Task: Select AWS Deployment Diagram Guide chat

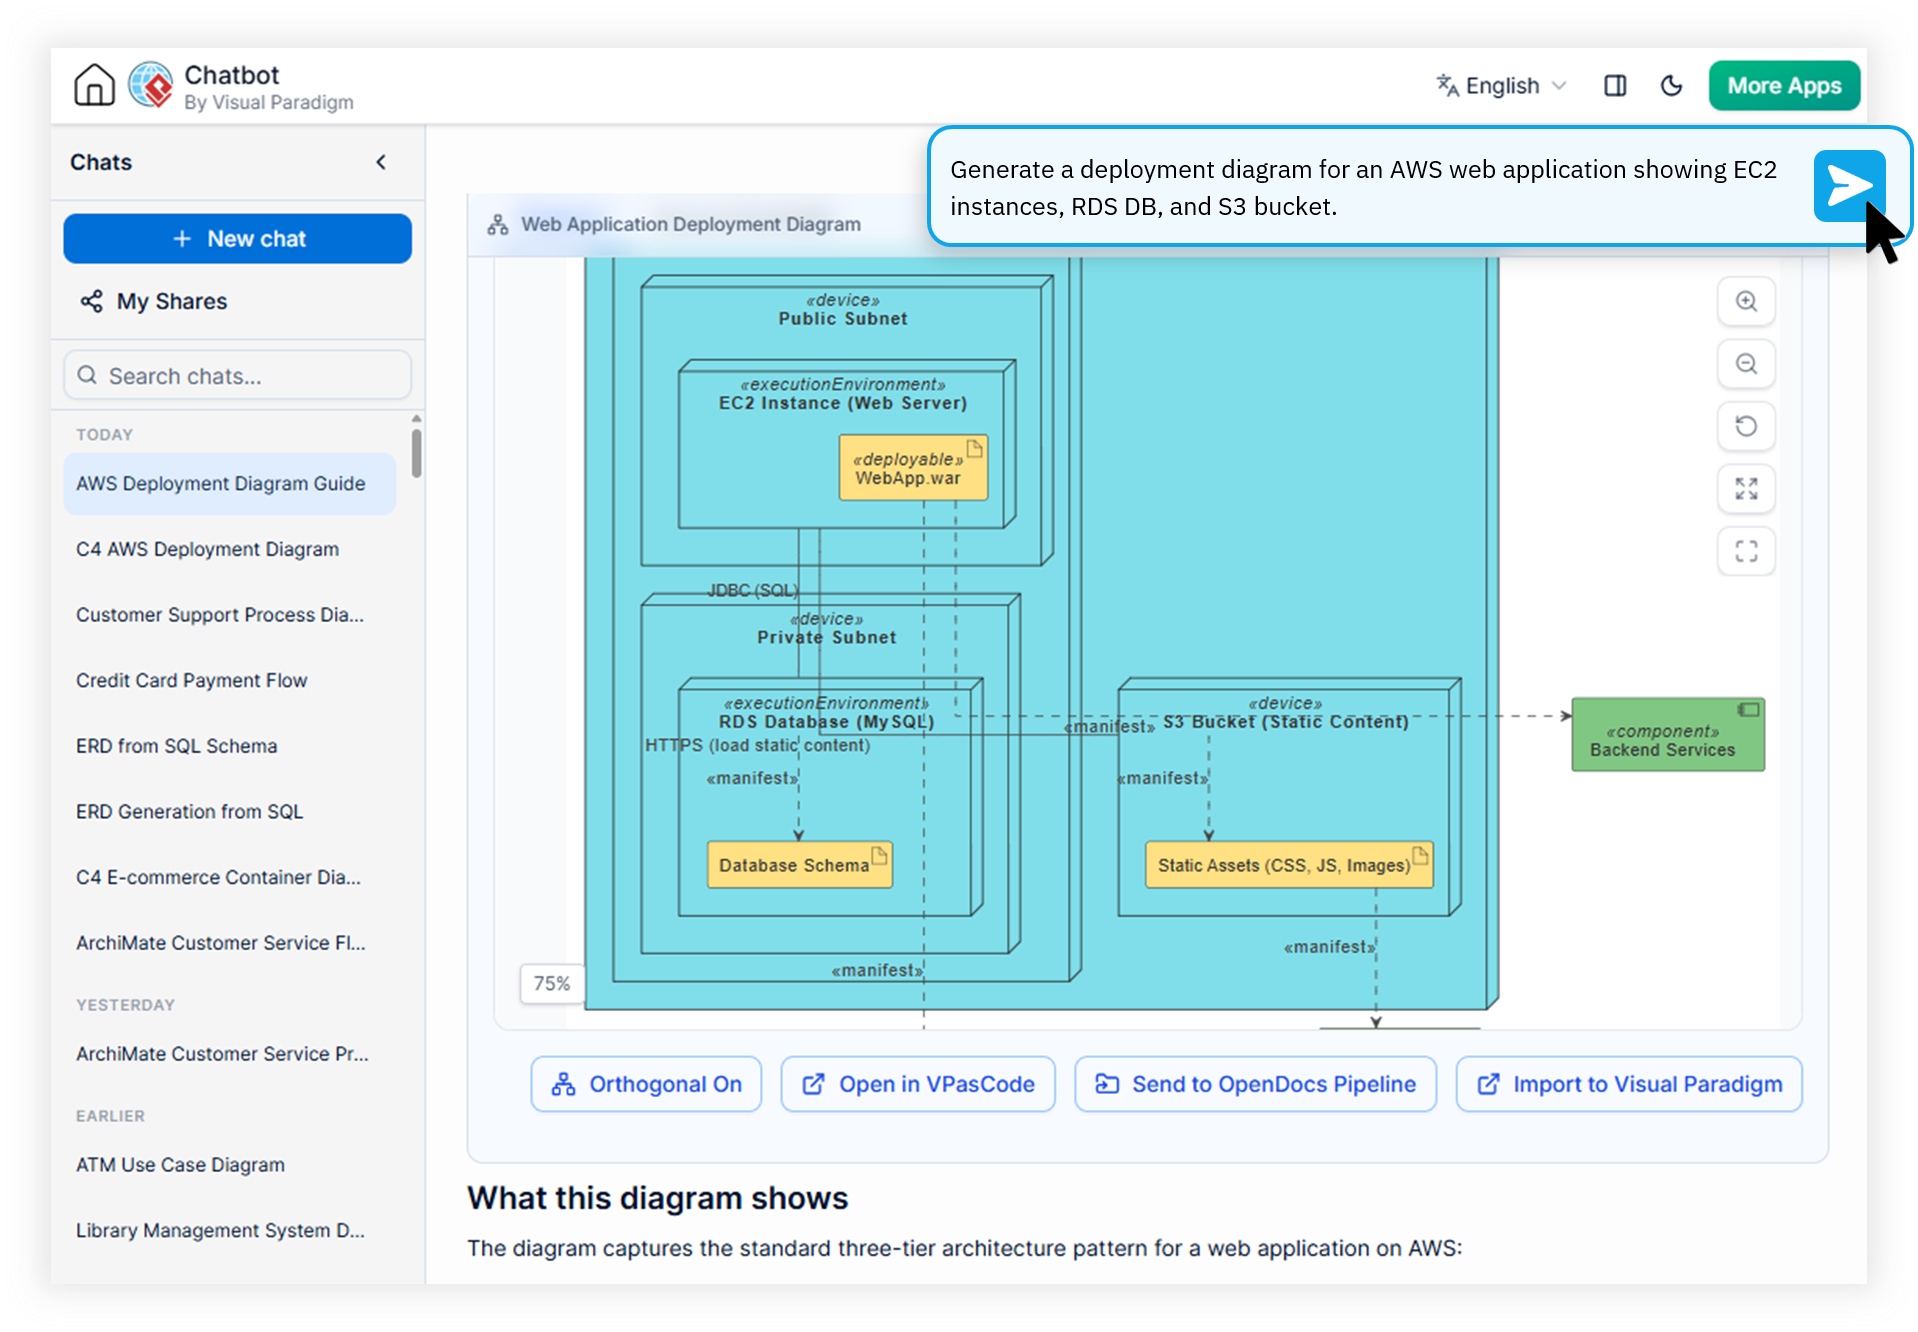Action: [x=230, y=484]
